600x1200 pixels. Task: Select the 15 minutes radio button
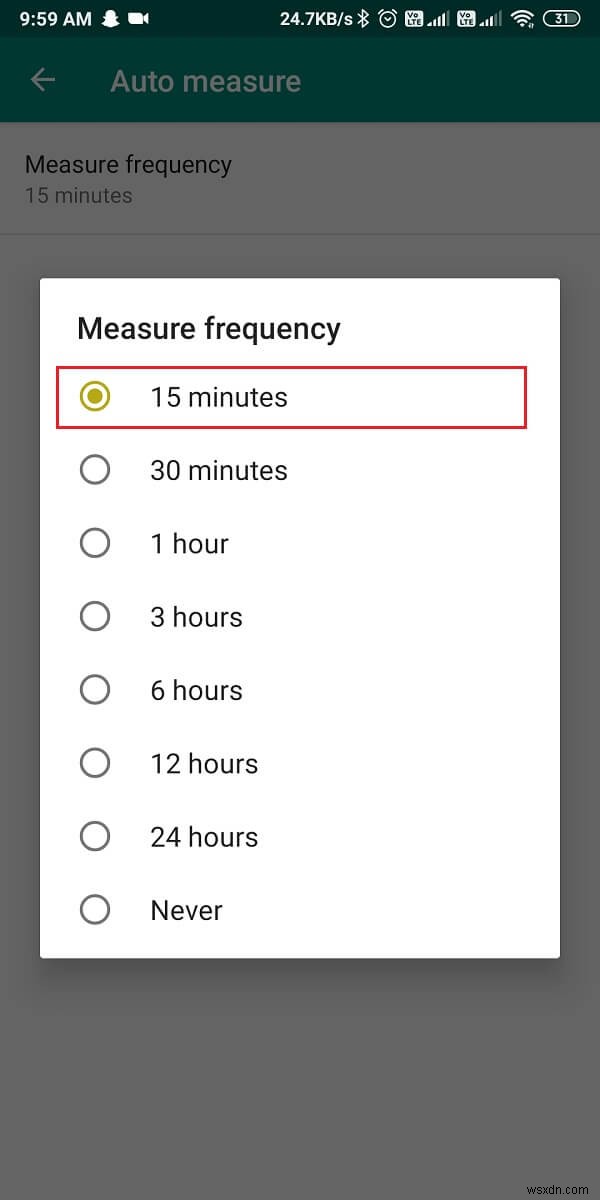pos(95,396)
